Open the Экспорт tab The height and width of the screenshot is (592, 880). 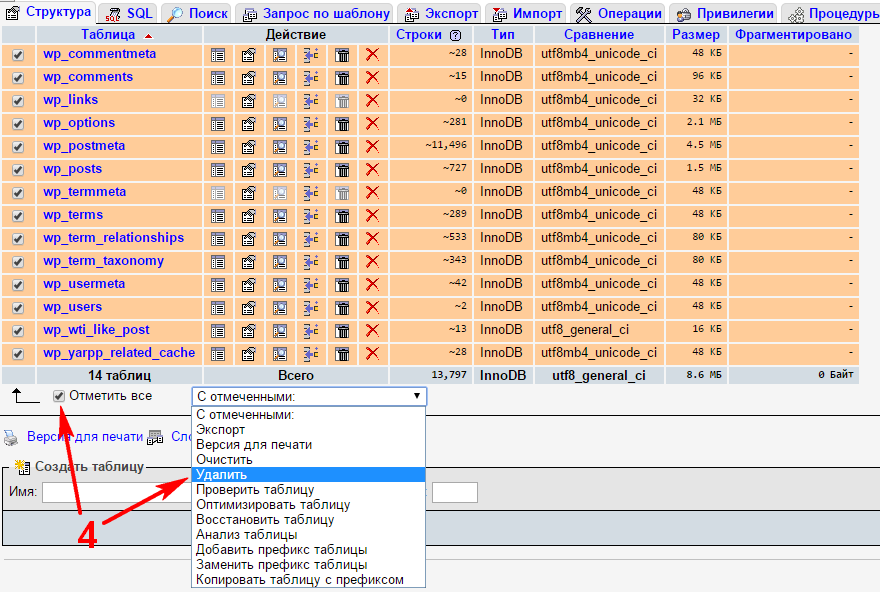click(x=441, y=13)
